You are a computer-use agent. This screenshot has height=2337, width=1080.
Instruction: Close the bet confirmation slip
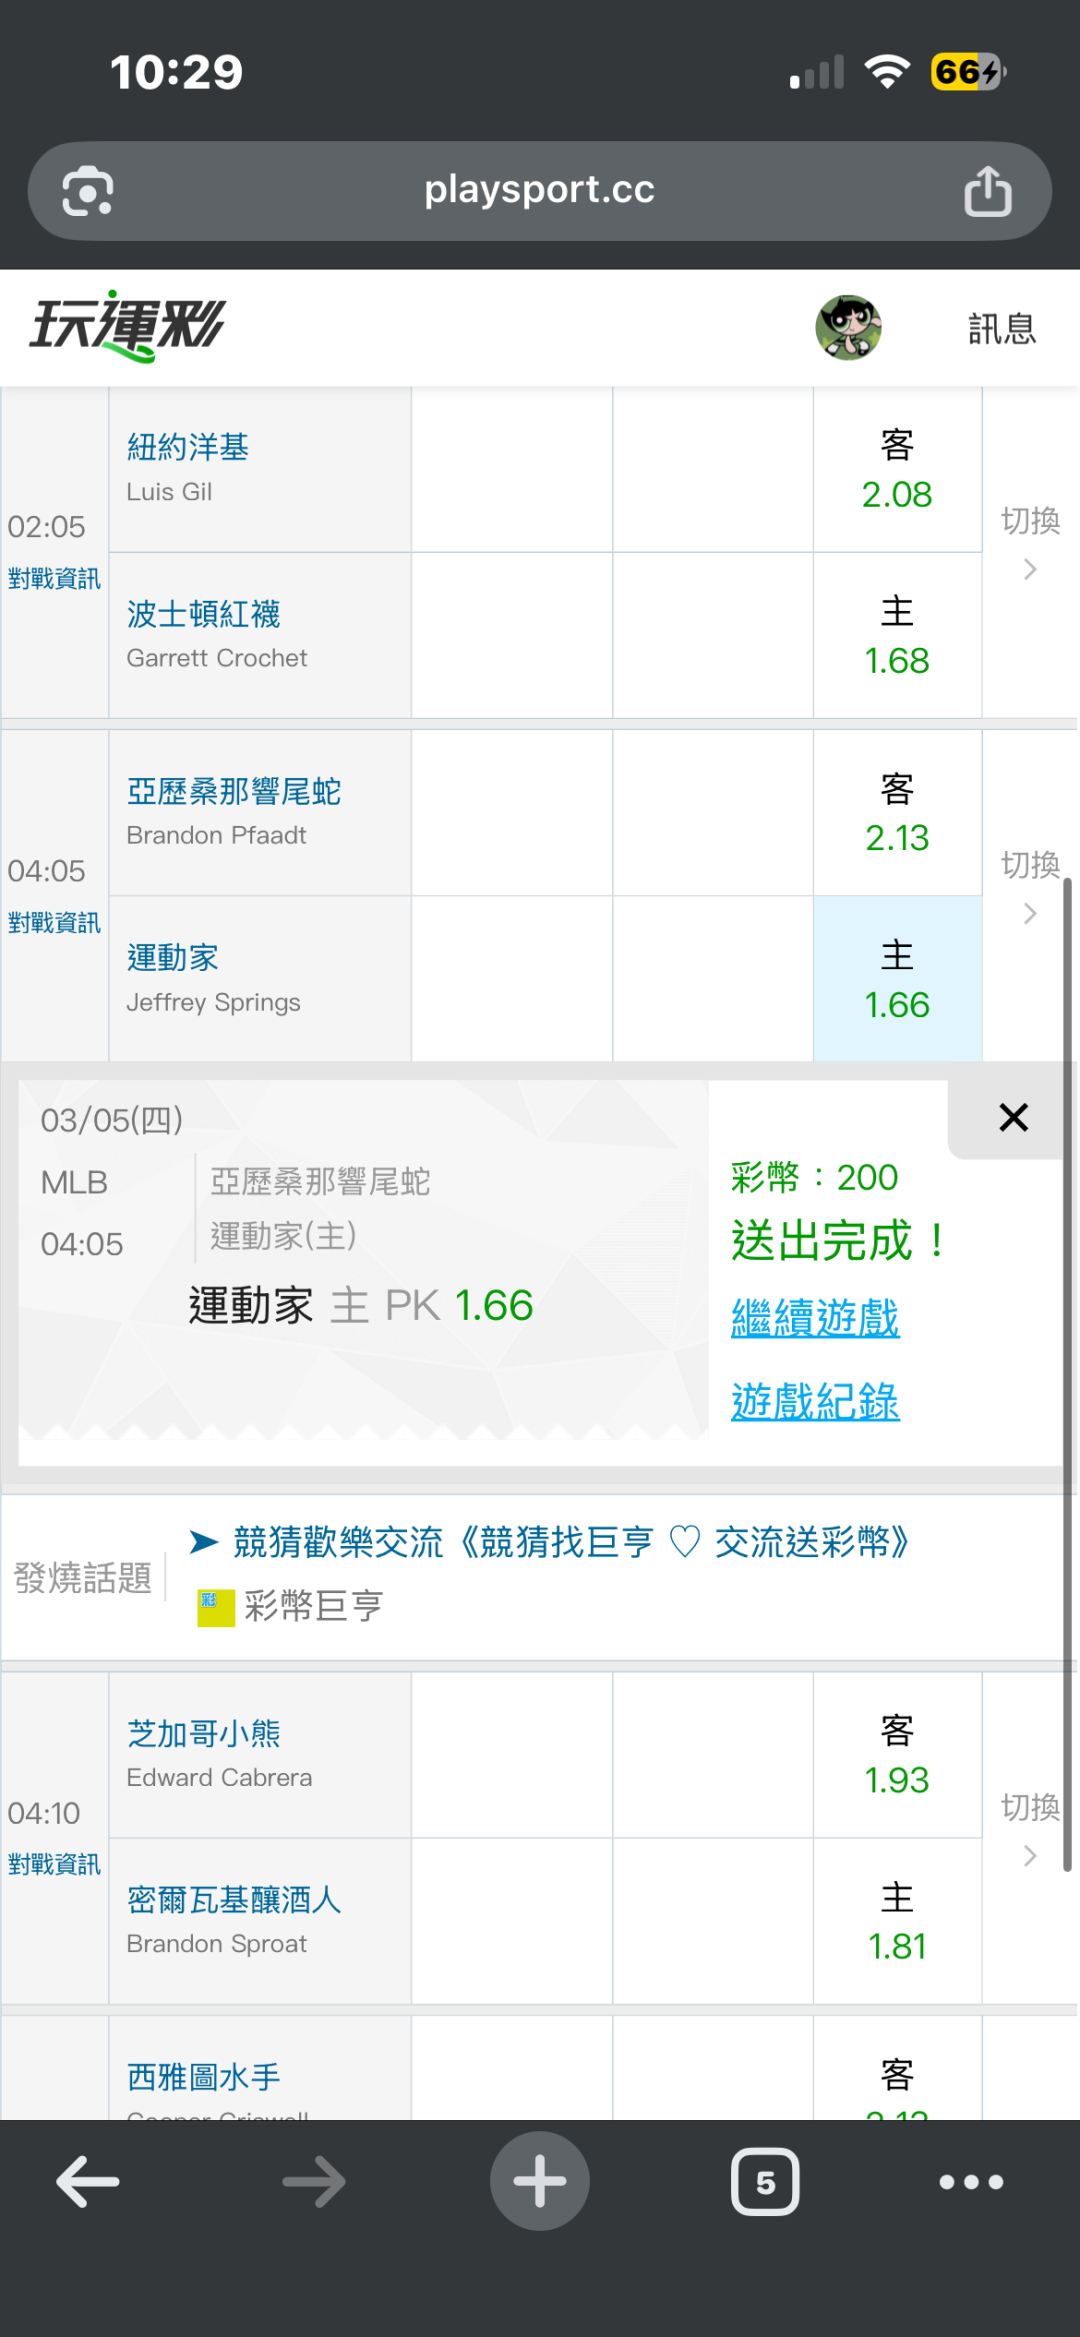[1013, 1118]
